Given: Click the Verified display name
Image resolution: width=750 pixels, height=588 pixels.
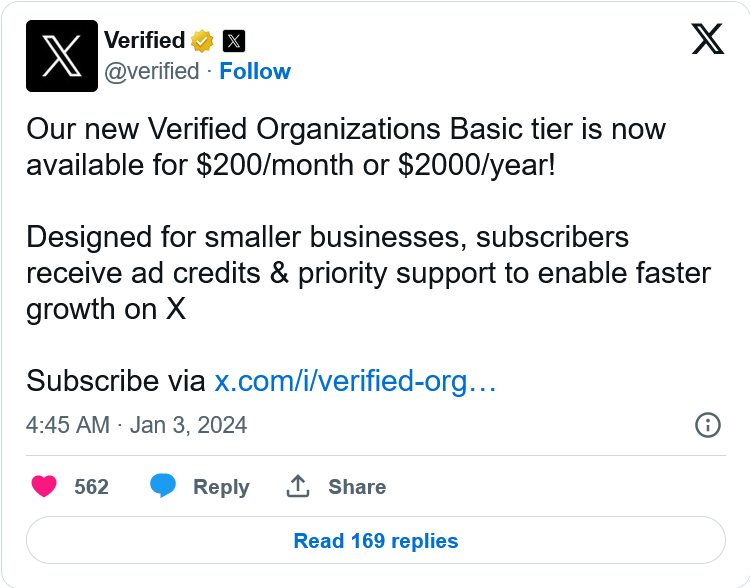Looking at the screenshot, I should pyautogui.click(x=145, y=41).
